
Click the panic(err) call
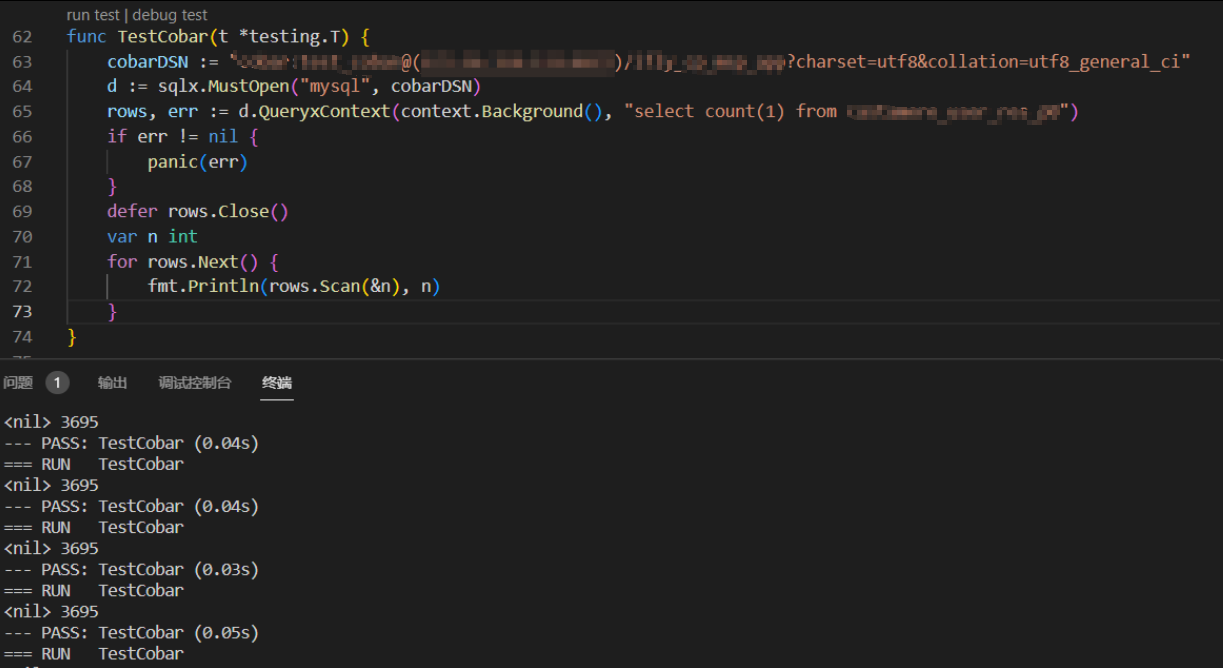point(198,162)
